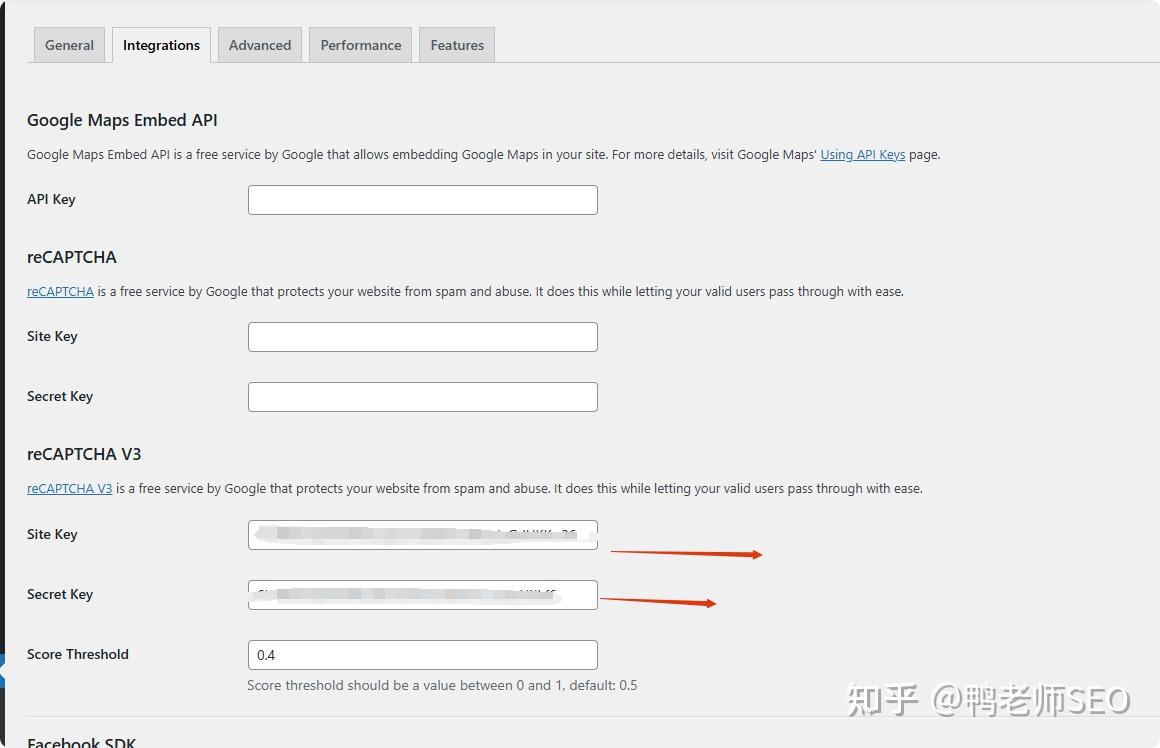Screen dimensions: 1160x748
Task: Select the filled reCAPTCHA V3 Site Key value
Action: click(422, 534)
